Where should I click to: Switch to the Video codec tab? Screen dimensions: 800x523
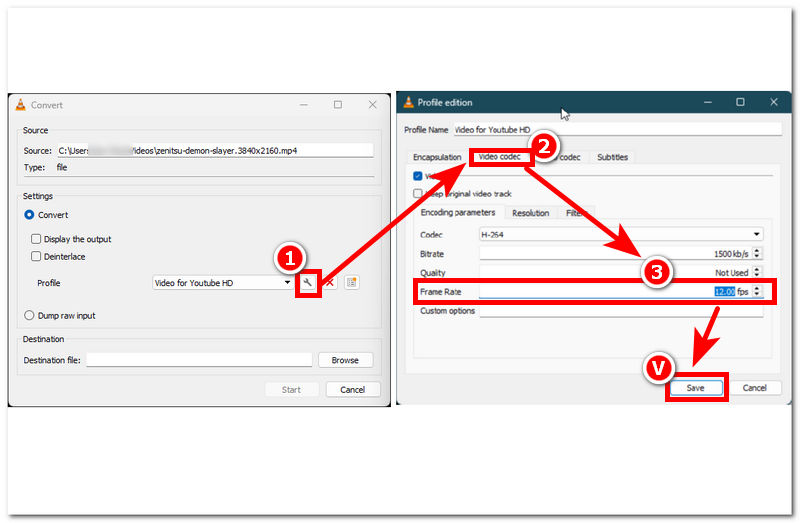click(x=499, y=157)
